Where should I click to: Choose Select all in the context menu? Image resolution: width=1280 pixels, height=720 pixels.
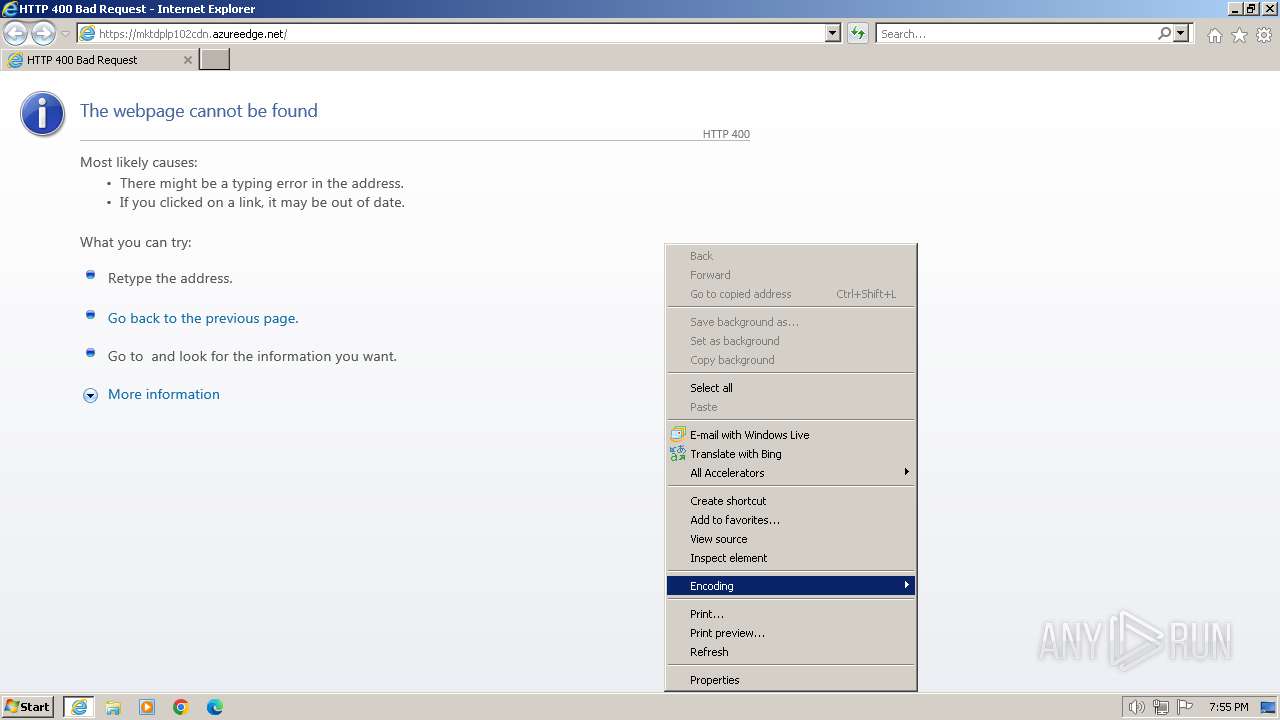pos(791,388)
